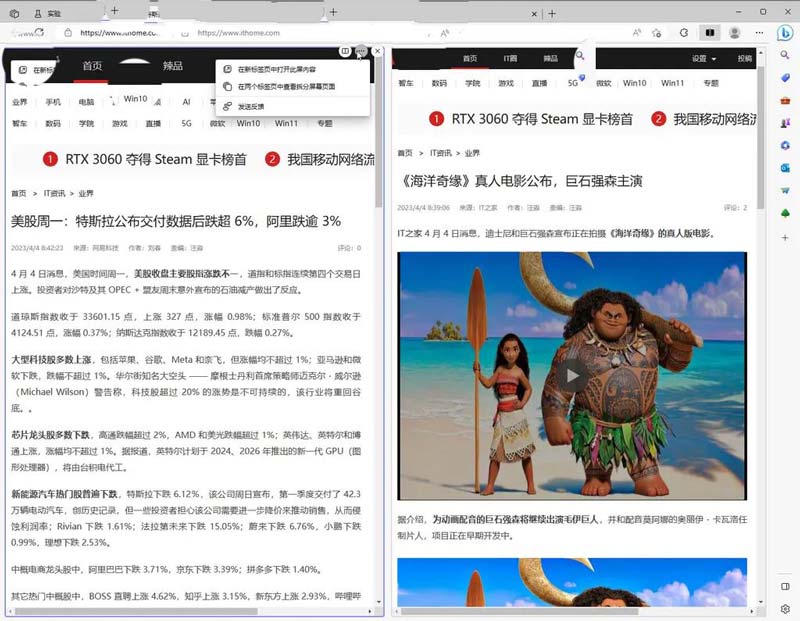
Task: Close the left split pane
Action: 377,51
